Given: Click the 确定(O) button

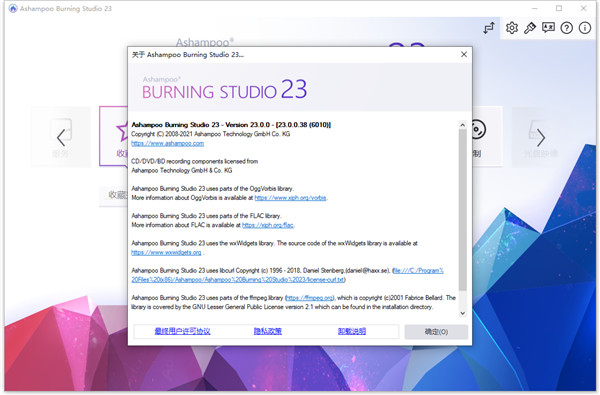Looking at the screenshot, I should click(436, 332).
